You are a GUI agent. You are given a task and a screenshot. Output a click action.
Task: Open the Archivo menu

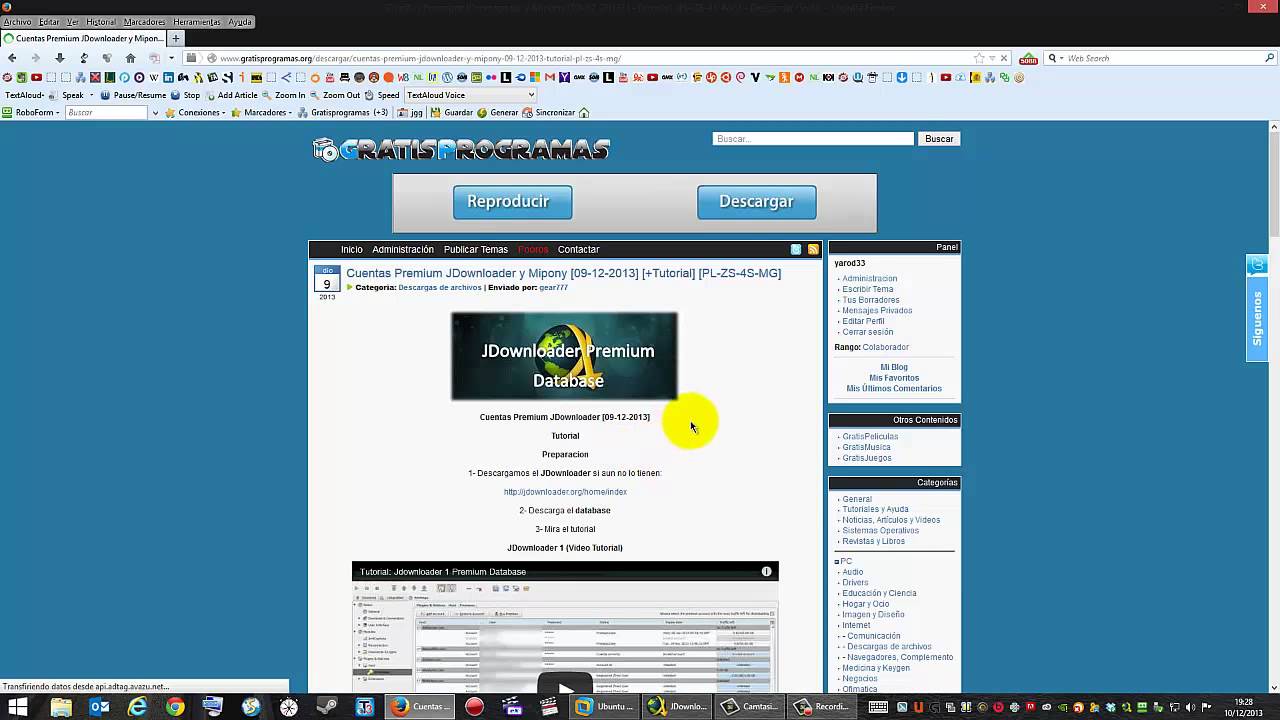17,22
